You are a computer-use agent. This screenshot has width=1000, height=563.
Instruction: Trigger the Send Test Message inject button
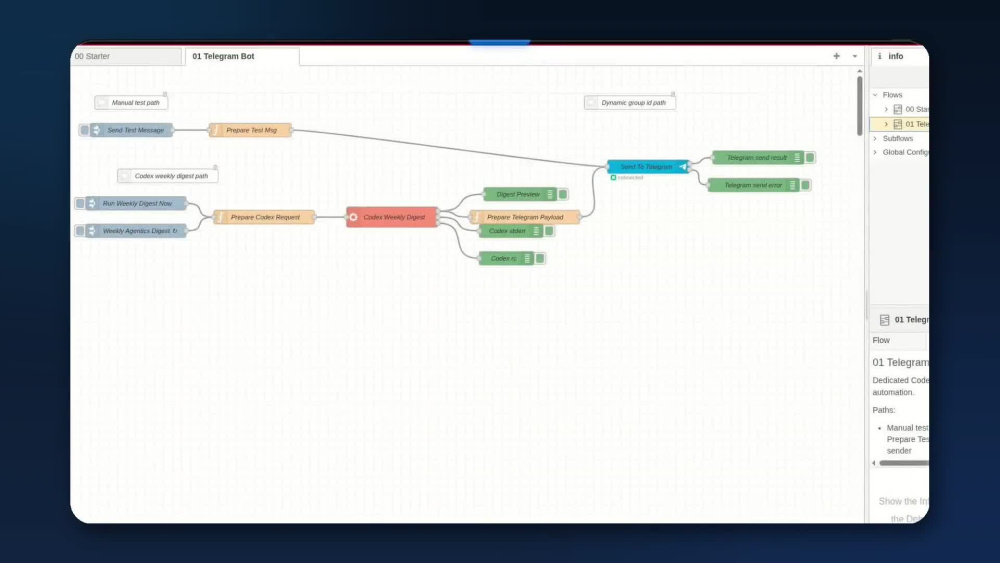(x=84, y=130)
